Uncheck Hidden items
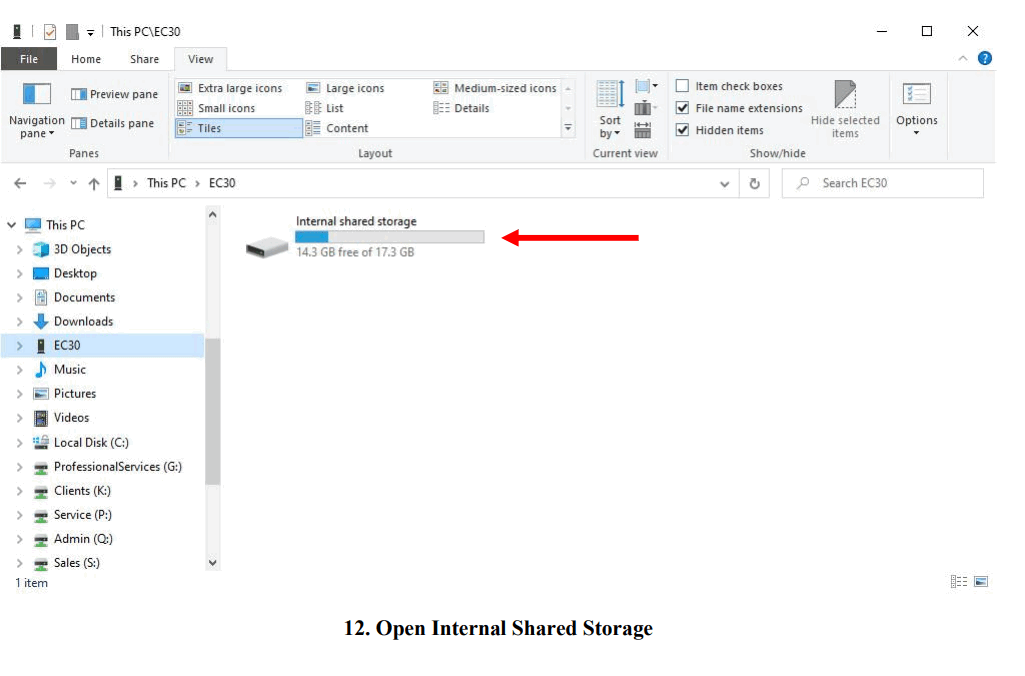 [683, 128]
